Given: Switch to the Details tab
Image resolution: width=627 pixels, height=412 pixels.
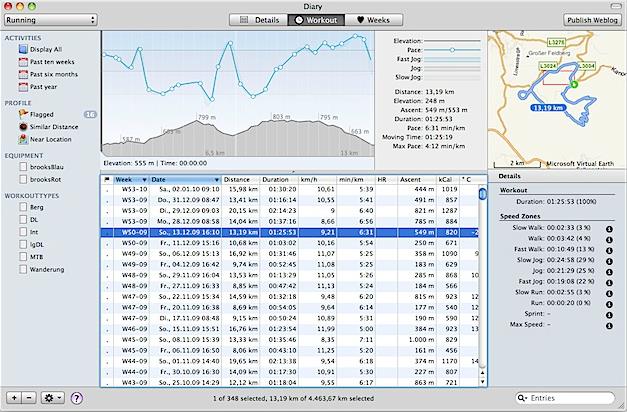Looking at the screenshot, I should coord(259,20).
